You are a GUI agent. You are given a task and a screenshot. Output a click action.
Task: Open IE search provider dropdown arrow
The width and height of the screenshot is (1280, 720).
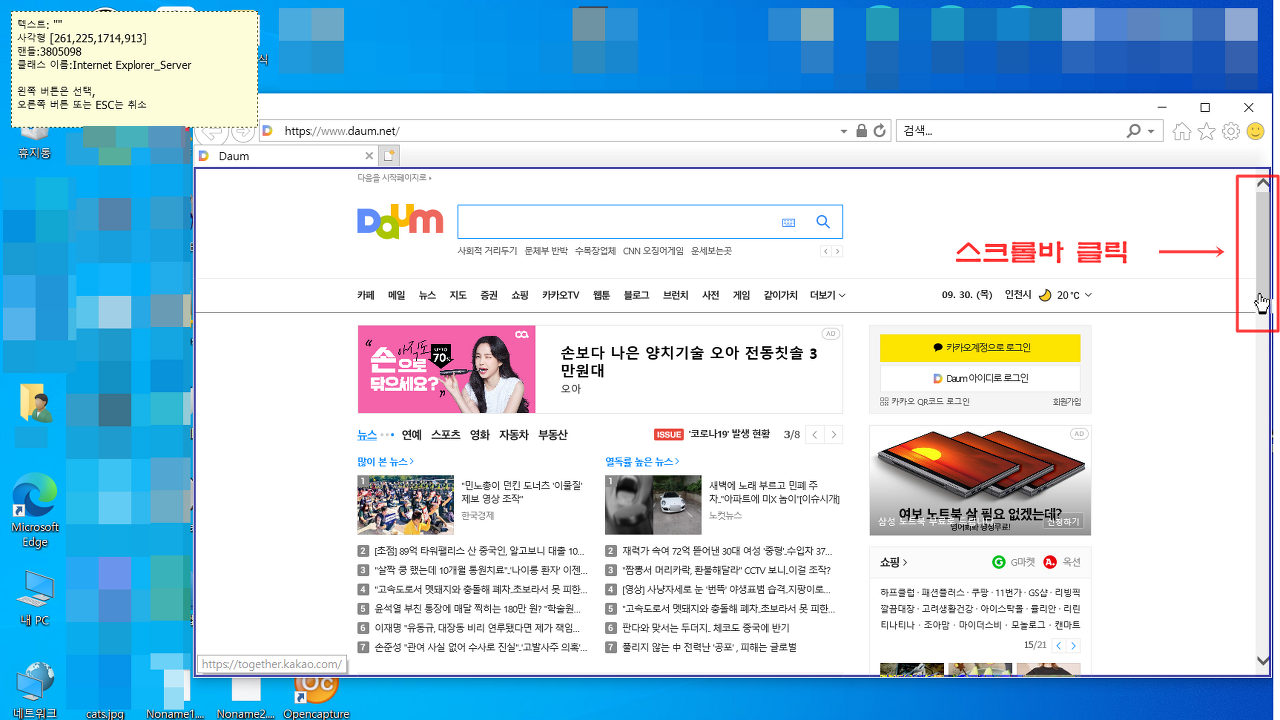pyautogui.click(x=1152, y=131)
